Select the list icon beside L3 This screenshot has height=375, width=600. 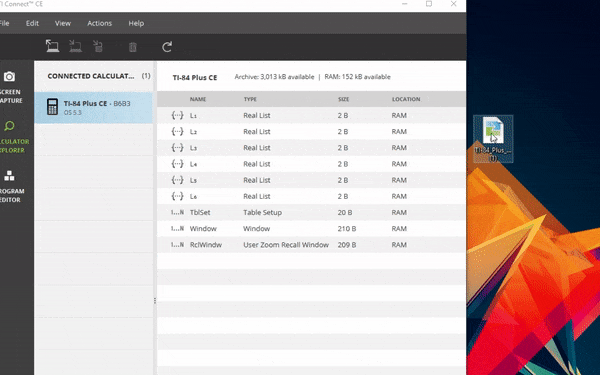pyautogui.click(x=177, y=147)
